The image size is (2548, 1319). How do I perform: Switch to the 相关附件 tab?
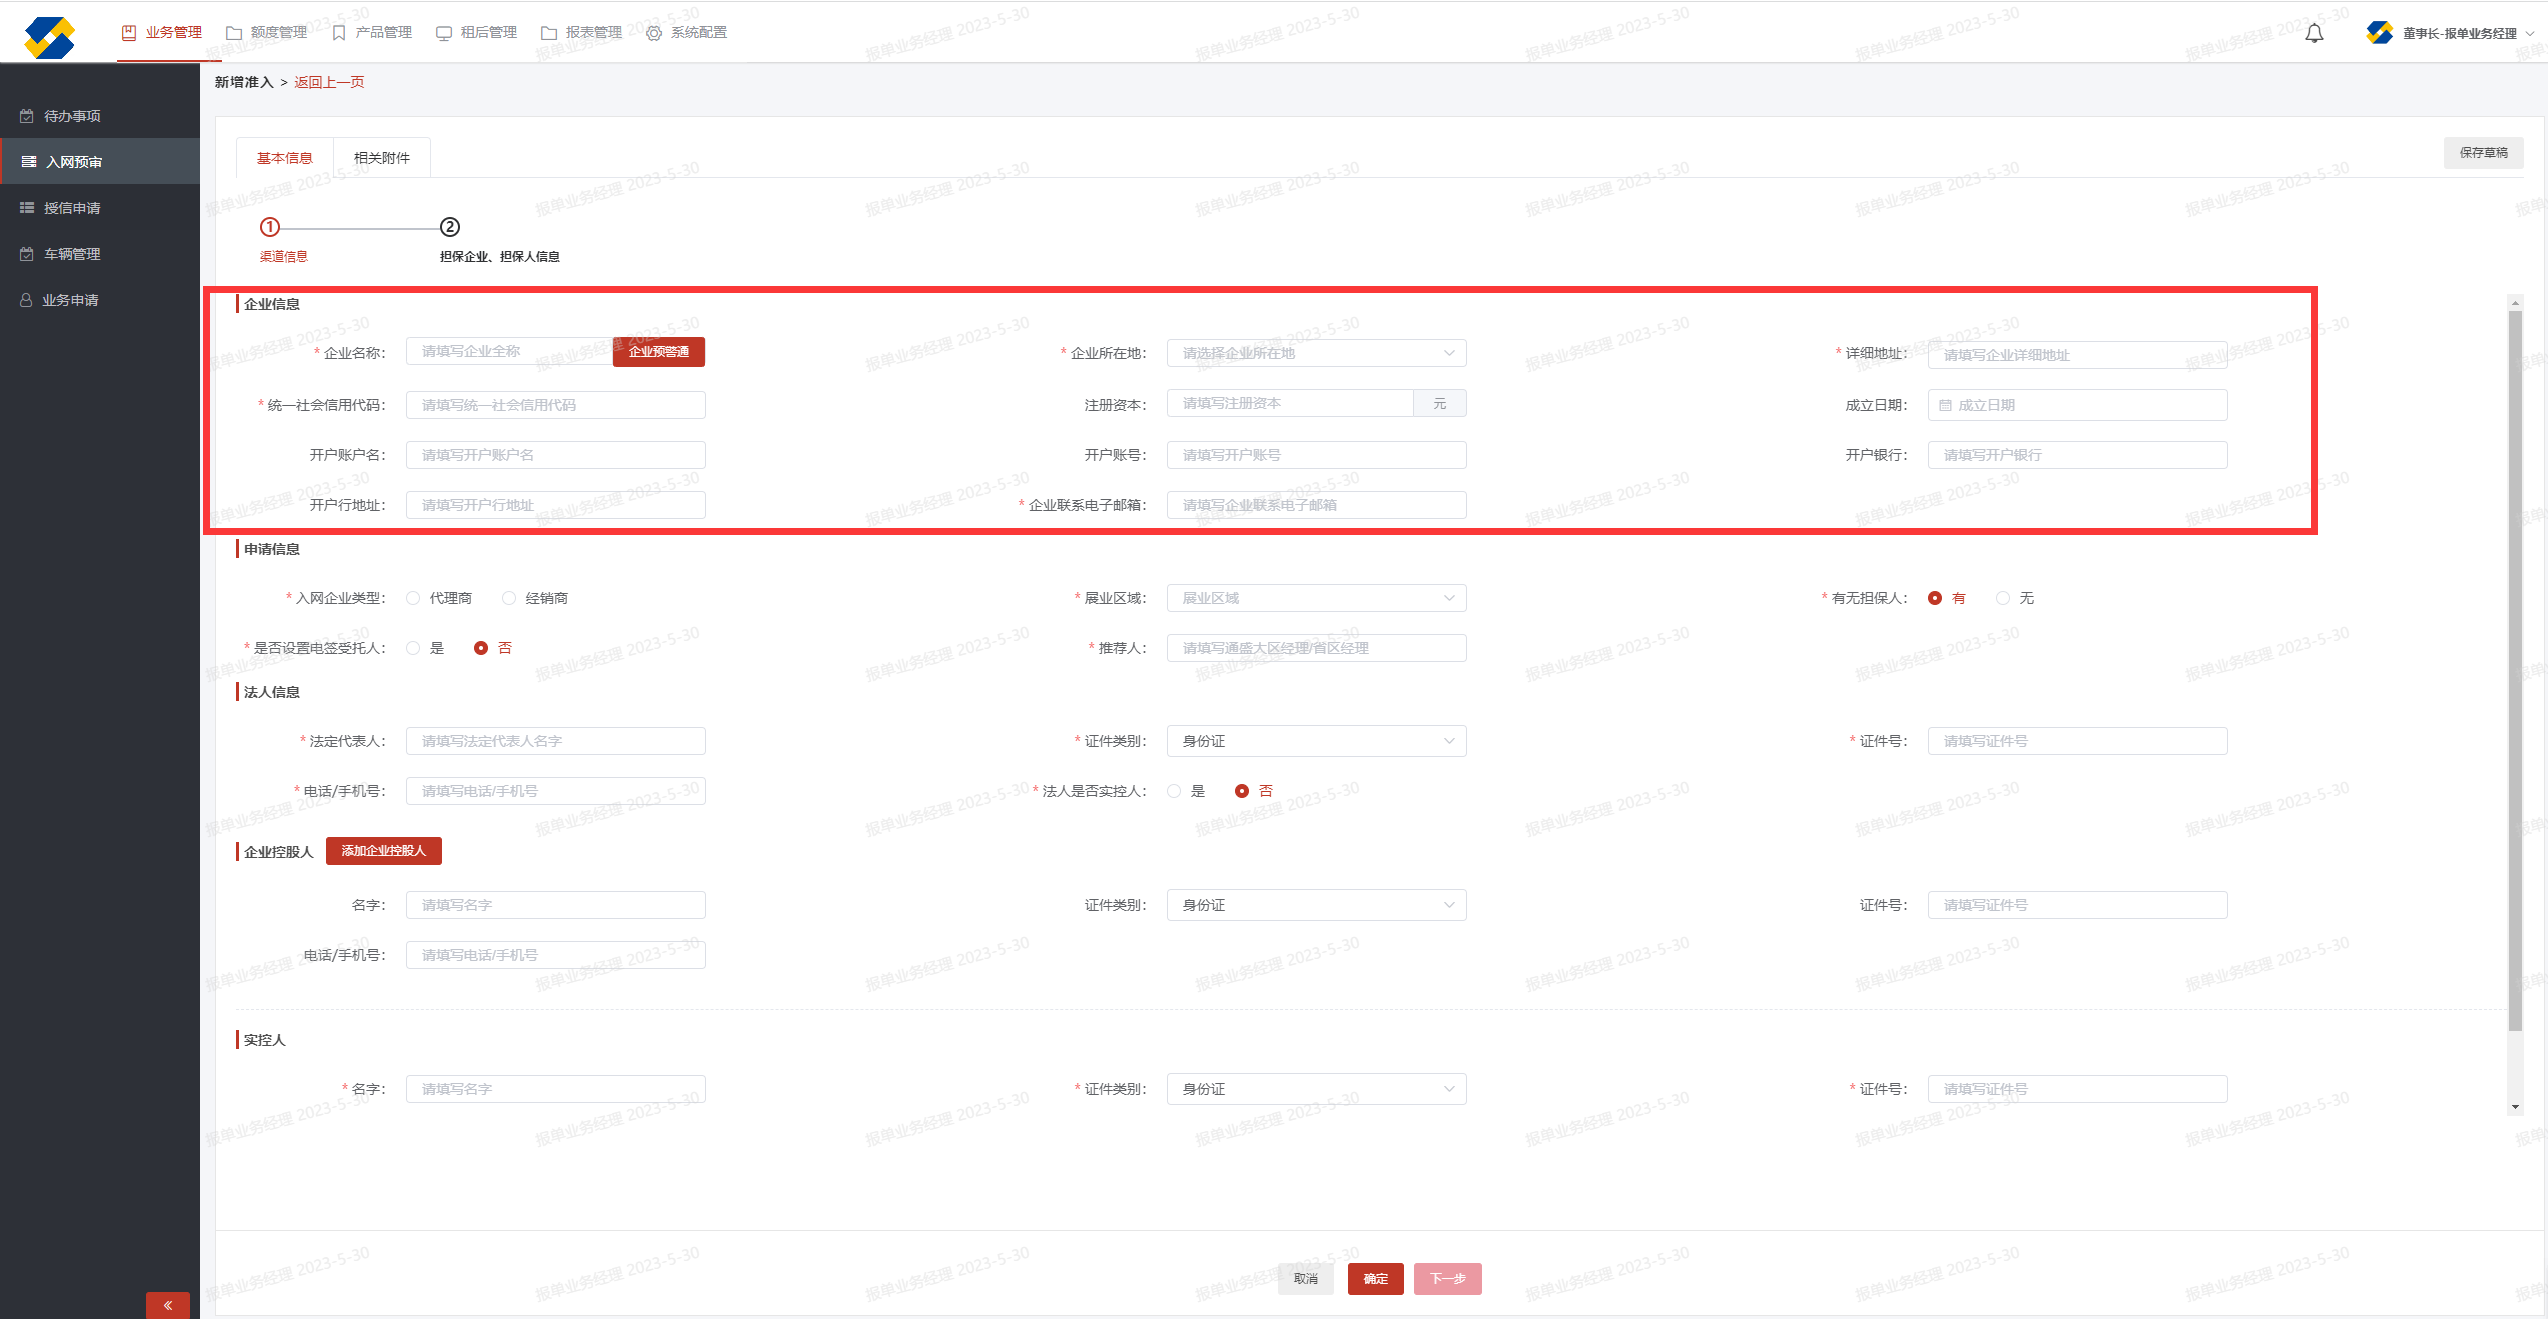(382, 158)
